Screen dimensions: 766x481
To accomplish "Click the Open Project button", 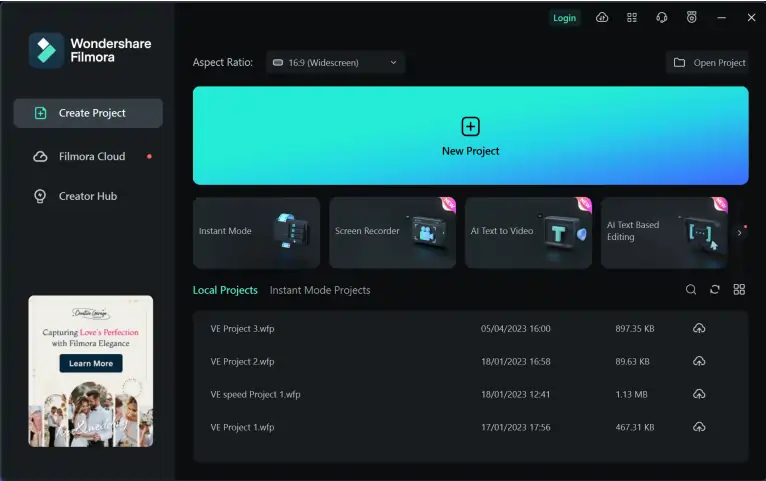I will (708, 63).
